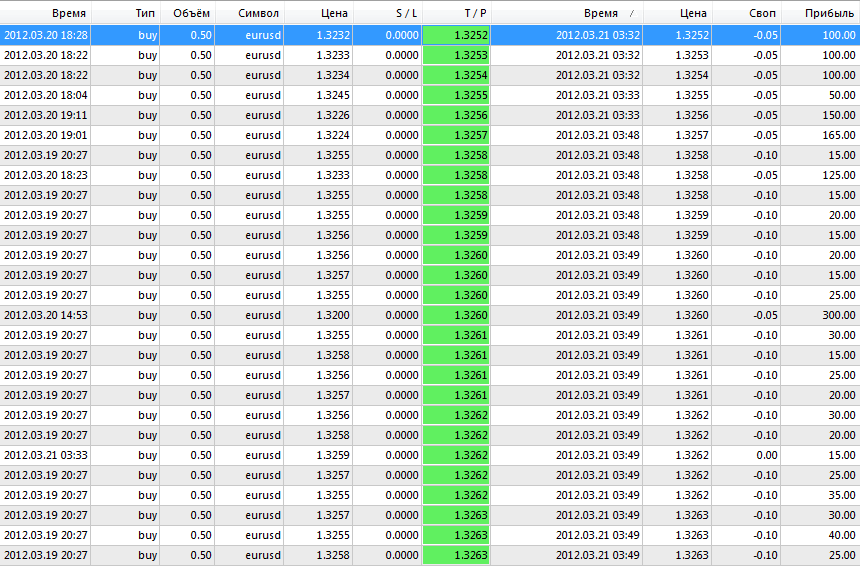Click swap -0.05 in the row with profit 300.00
This screenshot has height=566, width=860.
tap(765, 315)
